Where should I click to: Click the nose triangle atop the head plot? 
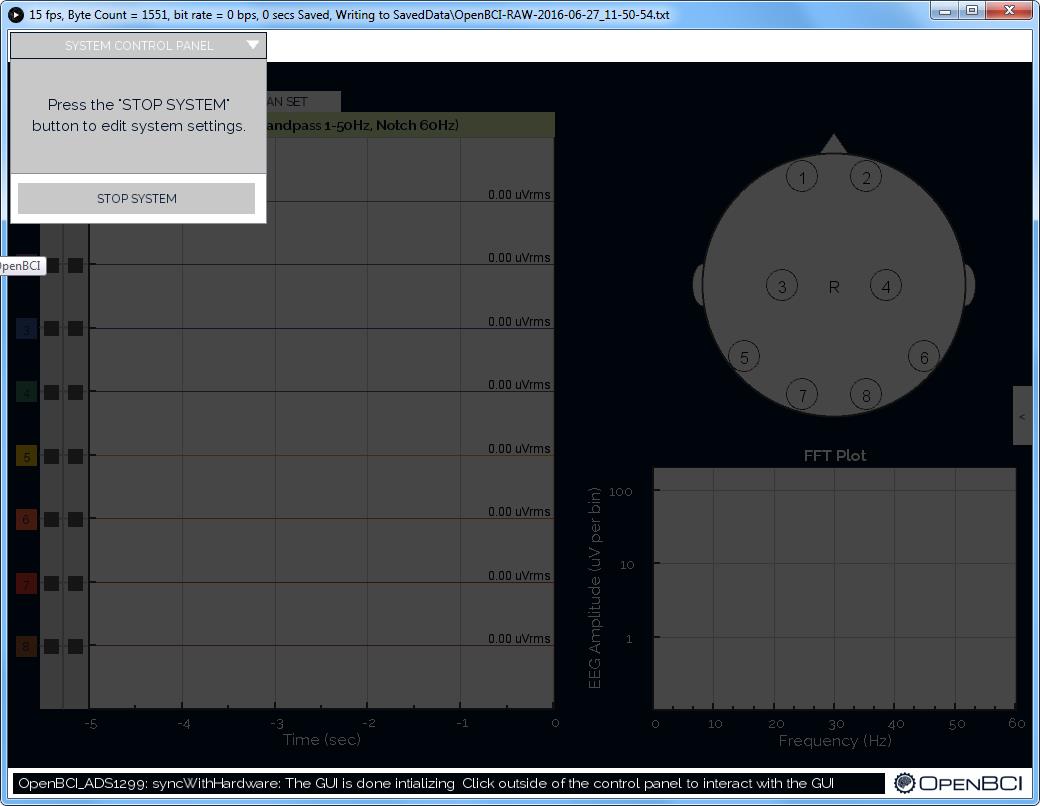pos(834,145)
